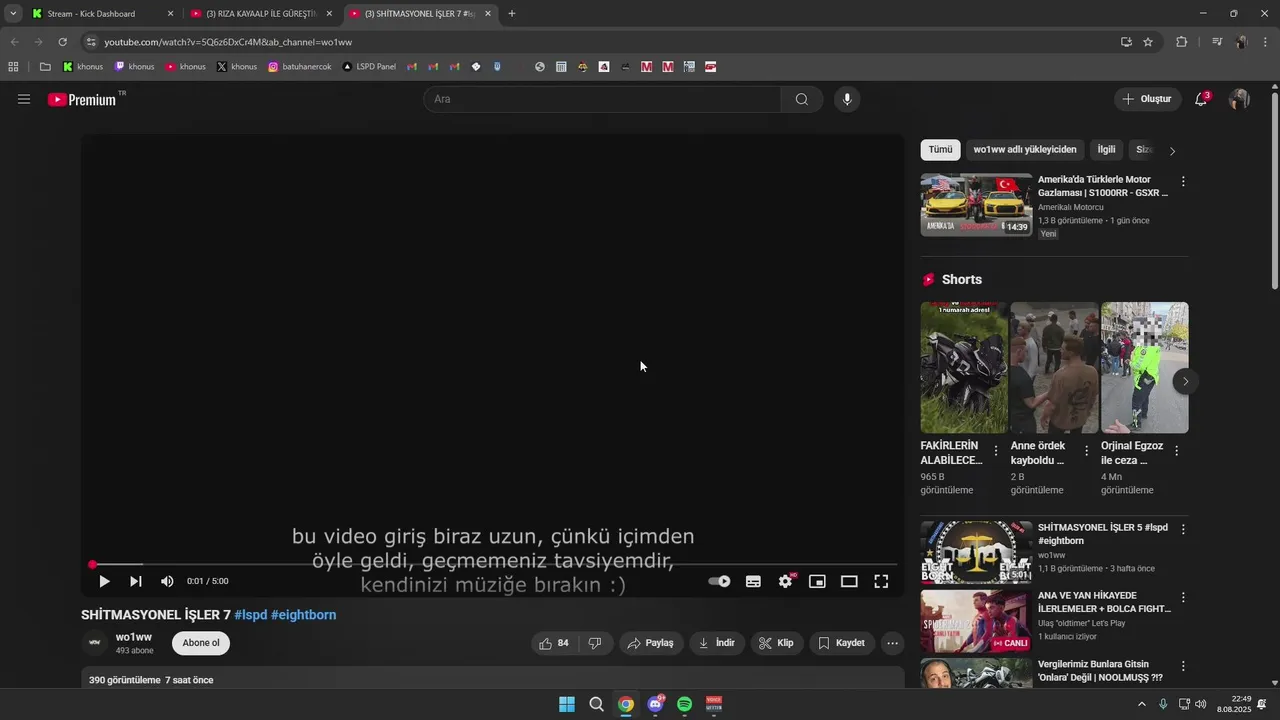Open the YouTube guide hamburger menu
Viewport: 1280px width, 720px height.
pos(24,99)
